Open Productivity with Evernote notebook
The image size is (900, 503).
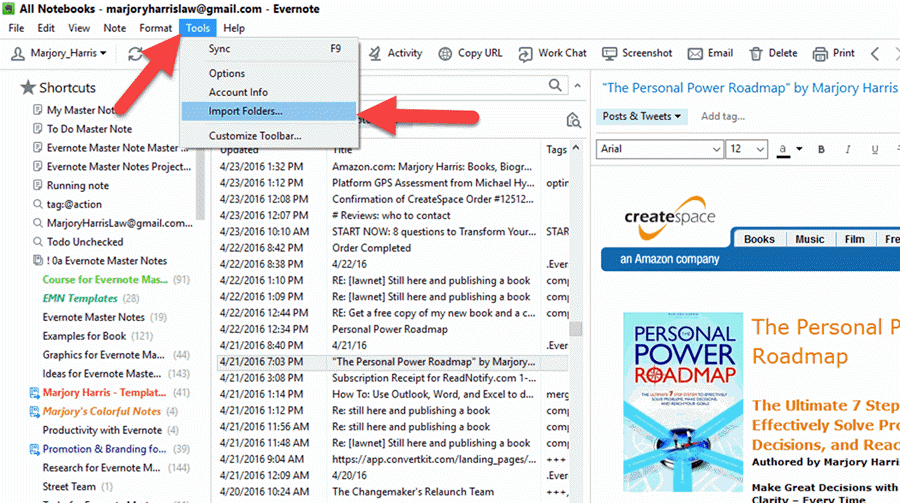pos(102,430)
